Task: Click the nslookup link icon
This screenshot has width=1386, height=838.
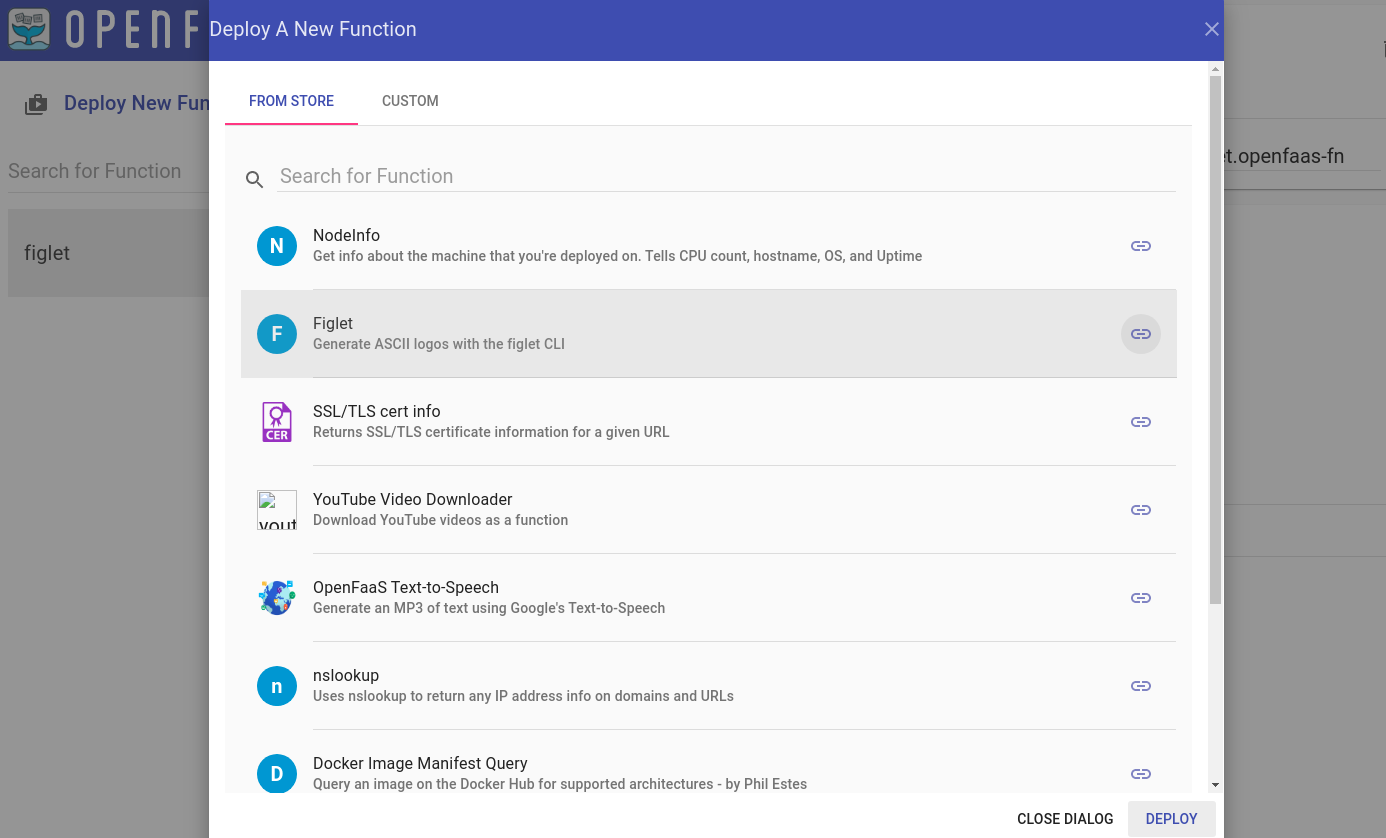Action: (x=1140, y=686)
